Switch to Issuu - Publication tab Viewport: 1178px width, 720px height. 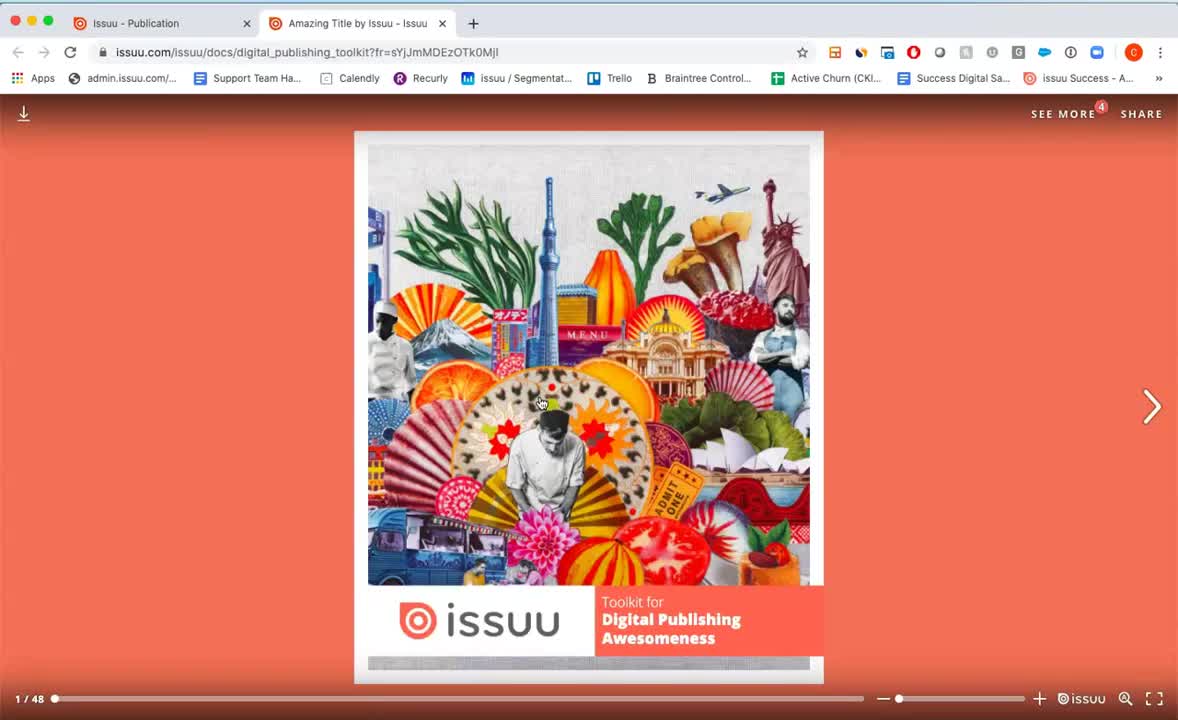162,23
